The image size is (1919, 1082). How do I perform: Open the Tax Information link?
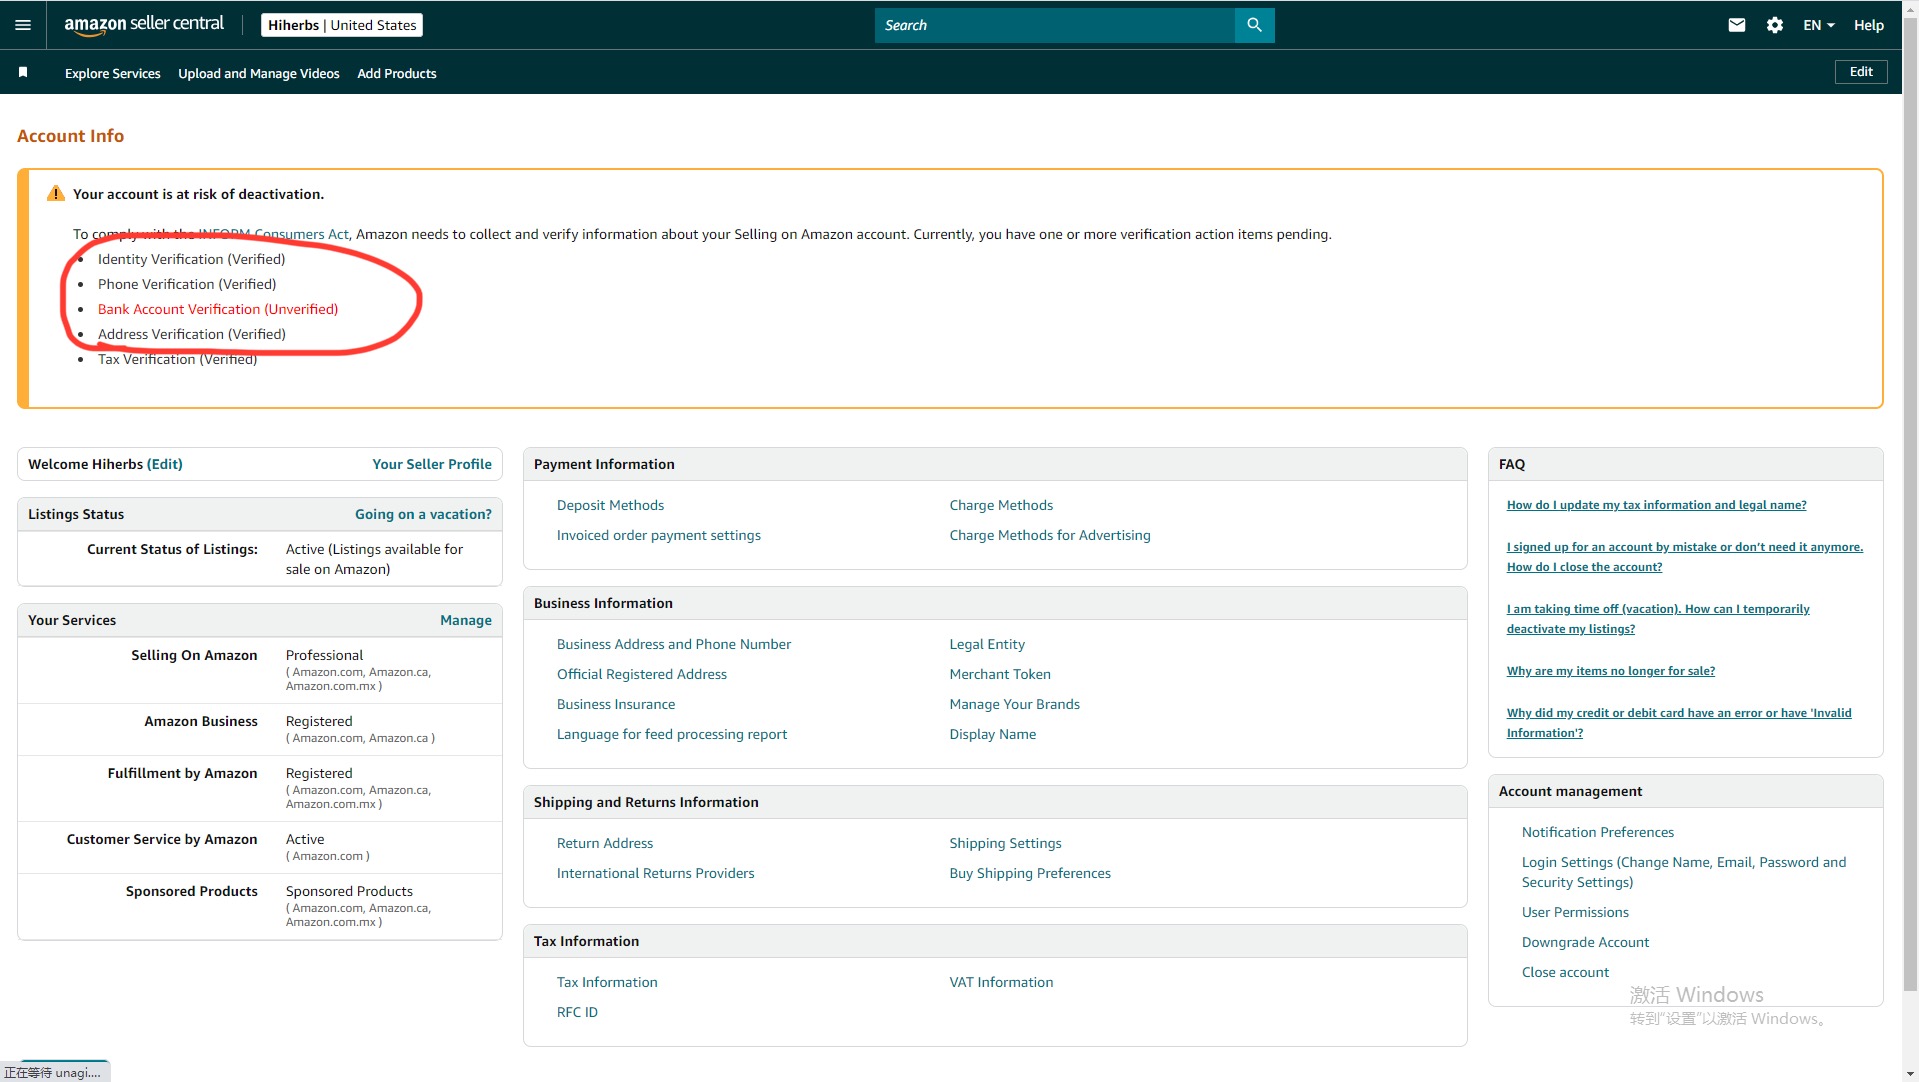pyautogui.click(x=607, y=982)
